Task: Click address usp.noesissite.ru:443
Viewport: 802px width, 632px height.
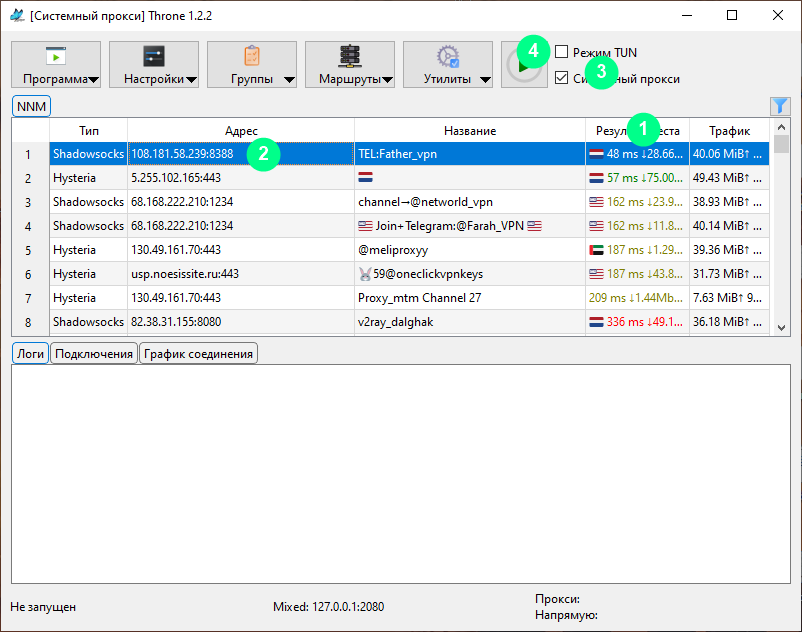Action: pos(185,274)
